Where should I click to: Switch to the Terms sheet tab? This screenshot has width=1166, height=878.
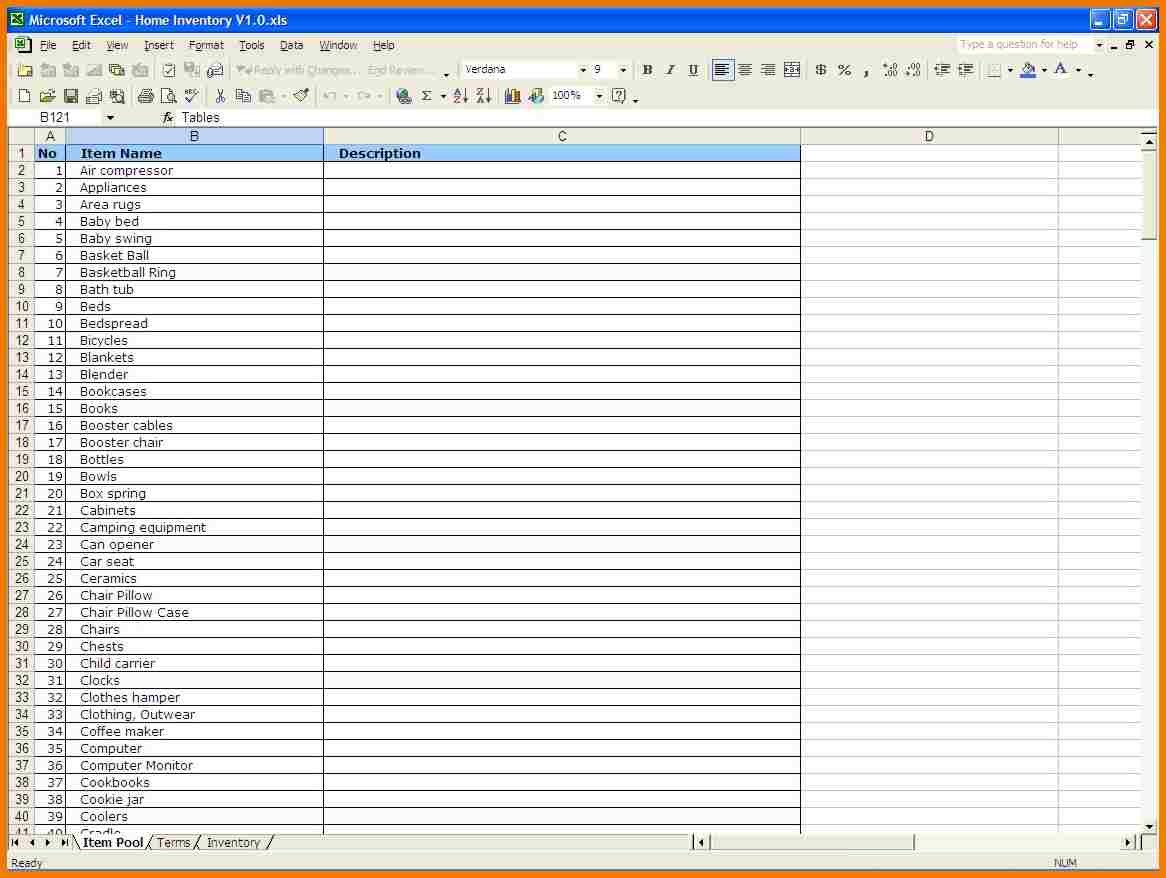point(173,842)
